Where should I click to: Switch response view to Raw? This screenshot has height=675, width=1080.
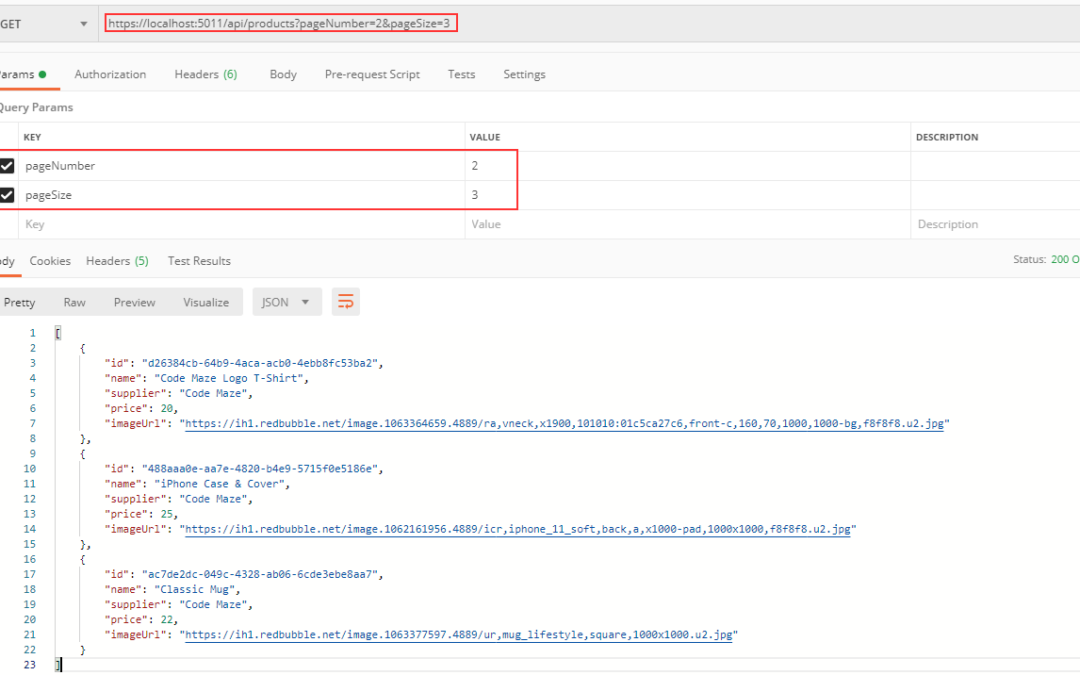(74, 302)
